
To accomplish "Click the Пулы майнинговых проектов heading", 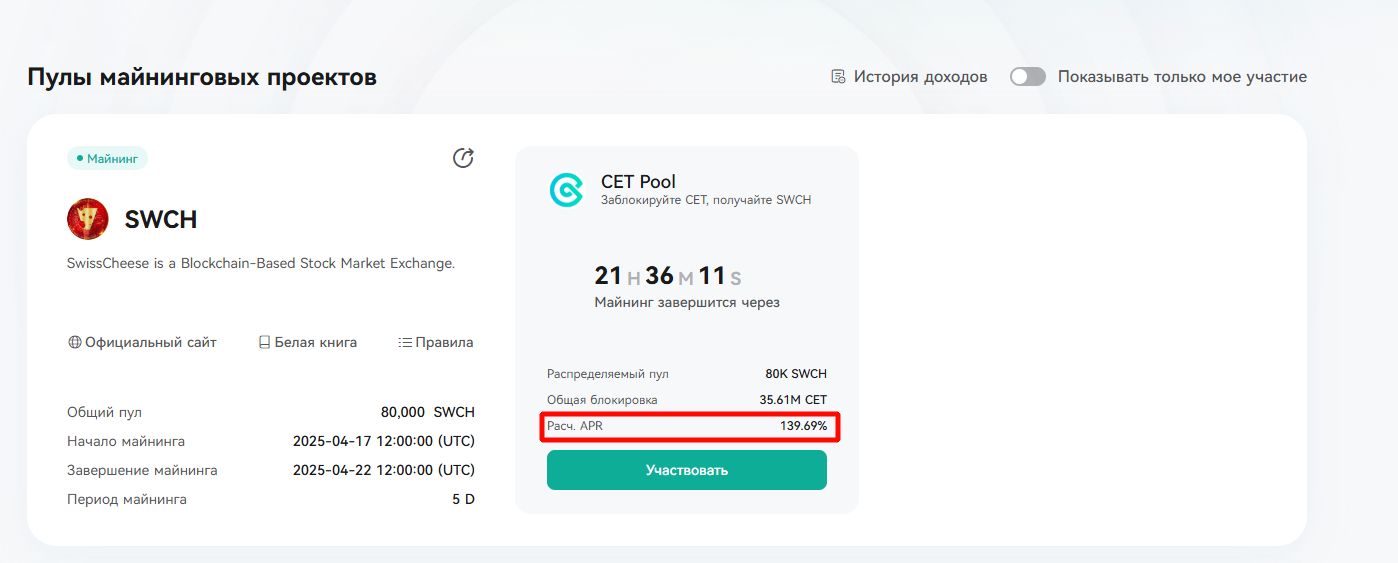I will [x=202, y=77].
